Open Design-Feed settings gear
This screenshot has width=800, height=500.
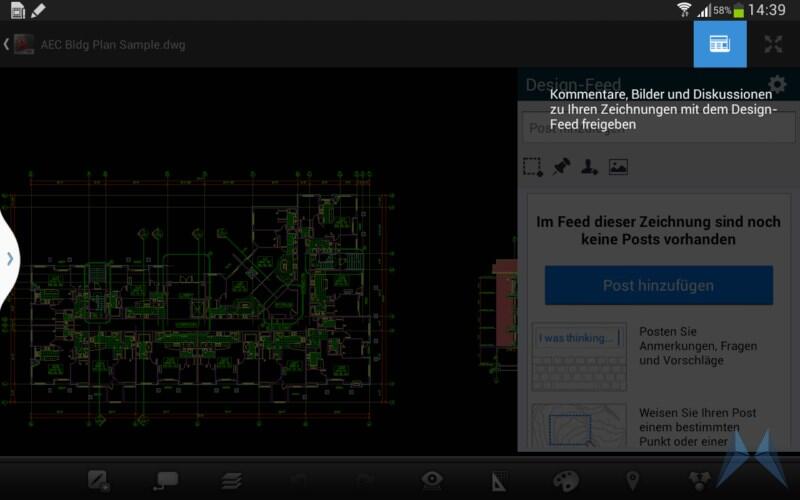click(777, 85)
